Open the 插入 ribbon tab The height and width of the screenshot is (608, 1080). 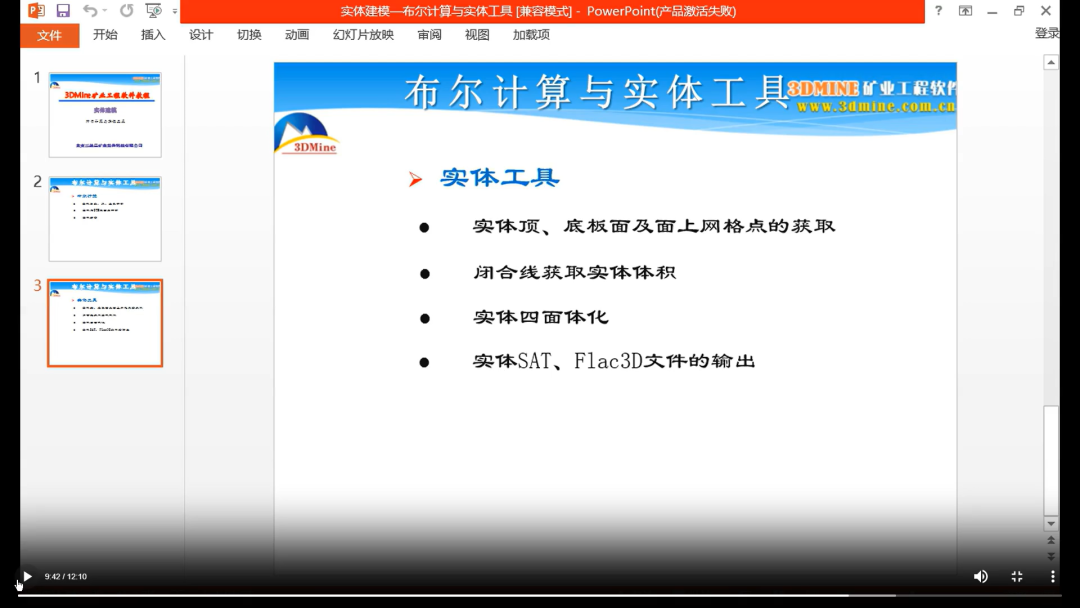coord(153,35)
